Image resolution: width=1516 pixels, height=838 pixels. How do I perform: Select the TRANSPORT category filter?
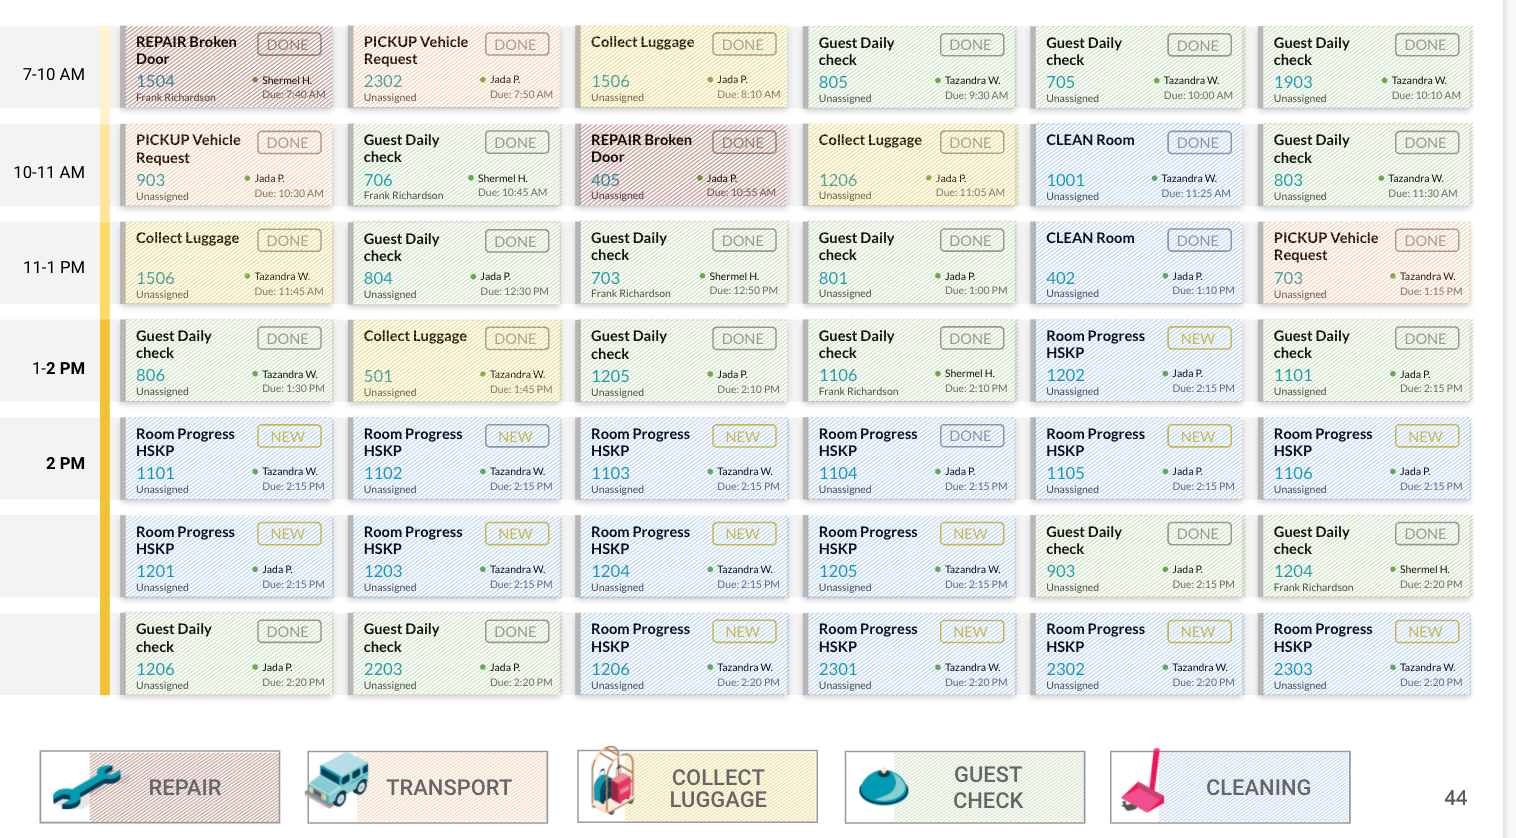[449, 788]
